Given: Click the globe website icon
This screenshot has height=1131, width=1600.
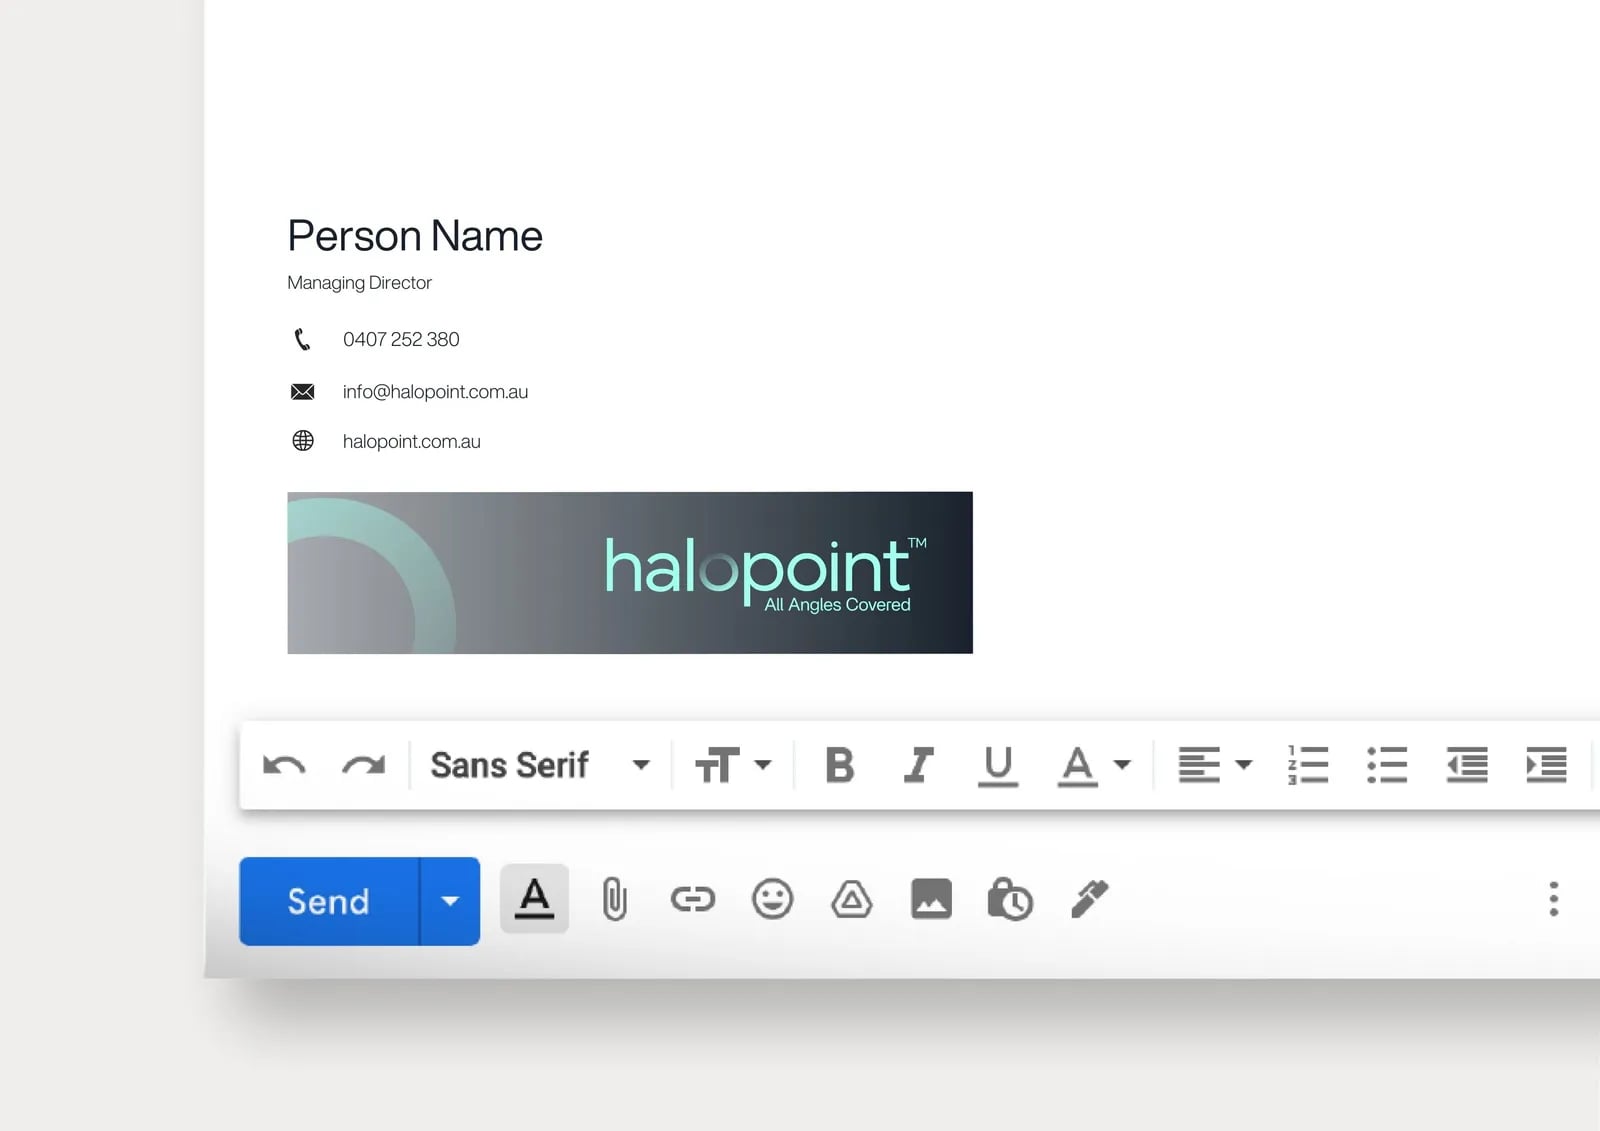Looking at the screenshot, I should 302,441.
